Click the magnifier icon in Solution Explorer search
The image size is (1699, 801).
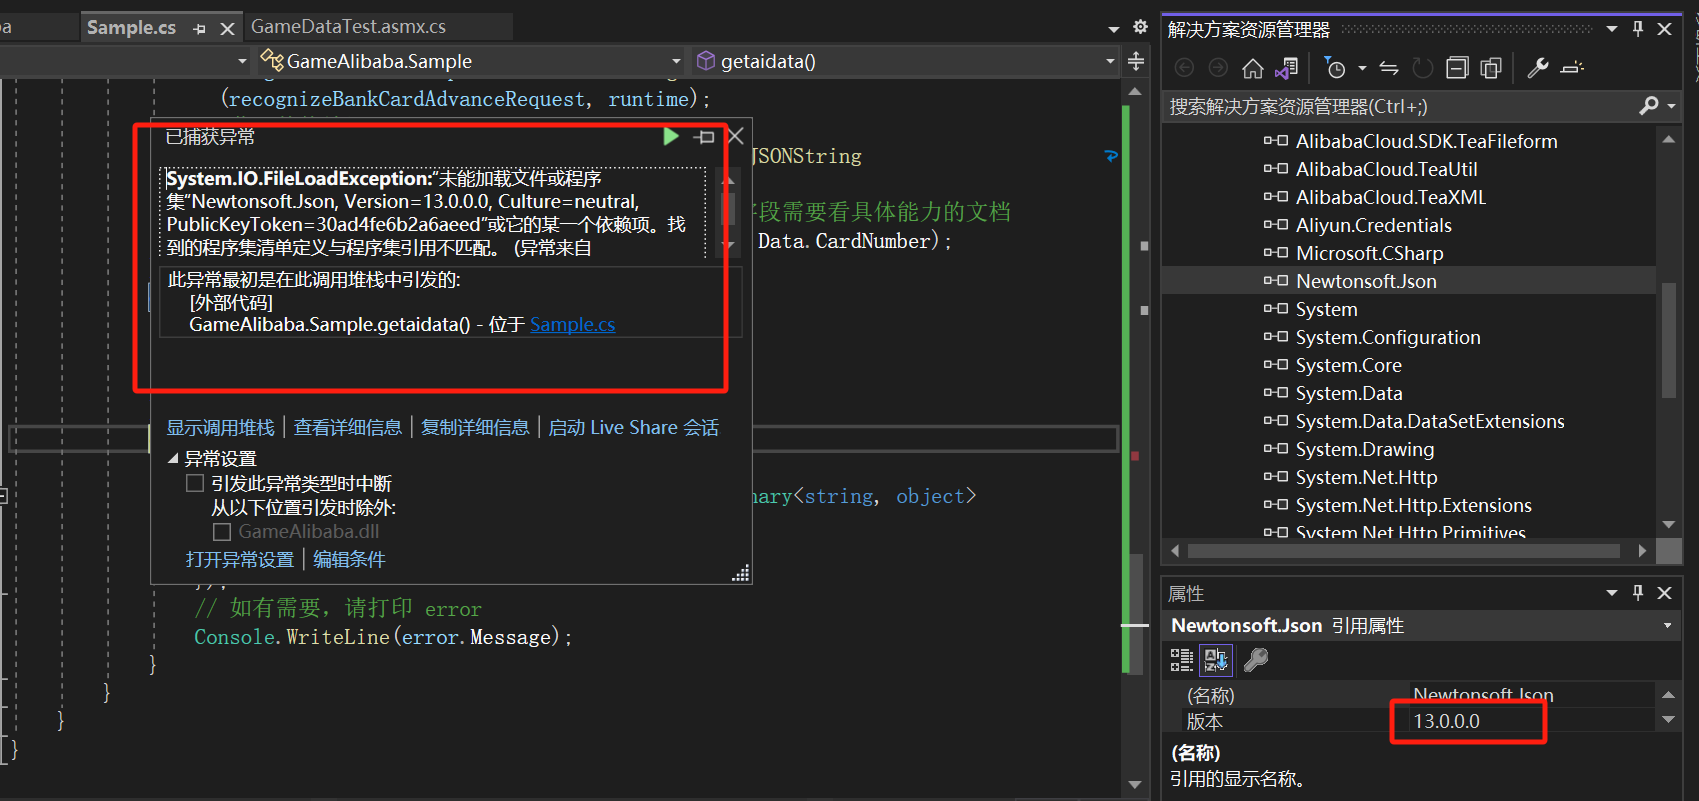[x=1649, y=105]
